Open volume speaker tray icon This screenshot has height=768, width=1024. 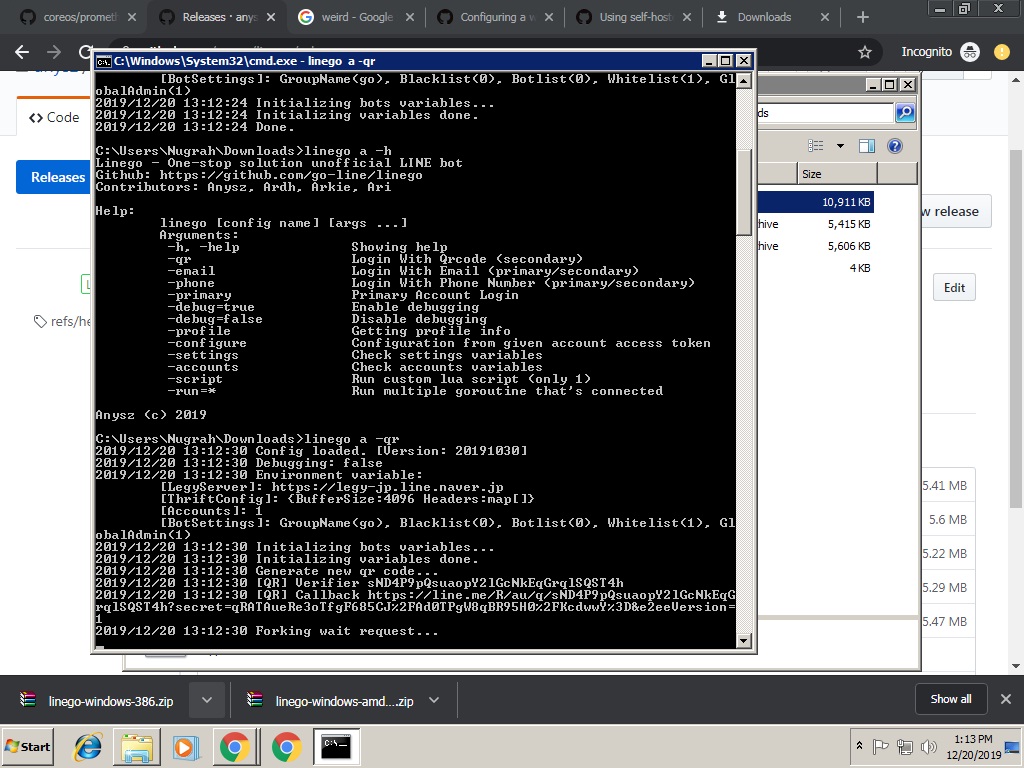point(928,746)
